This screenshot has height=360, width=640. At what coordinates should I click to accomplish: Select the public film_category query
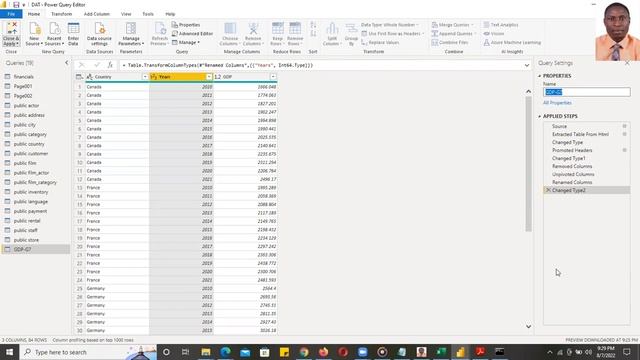tap(36, 182)
